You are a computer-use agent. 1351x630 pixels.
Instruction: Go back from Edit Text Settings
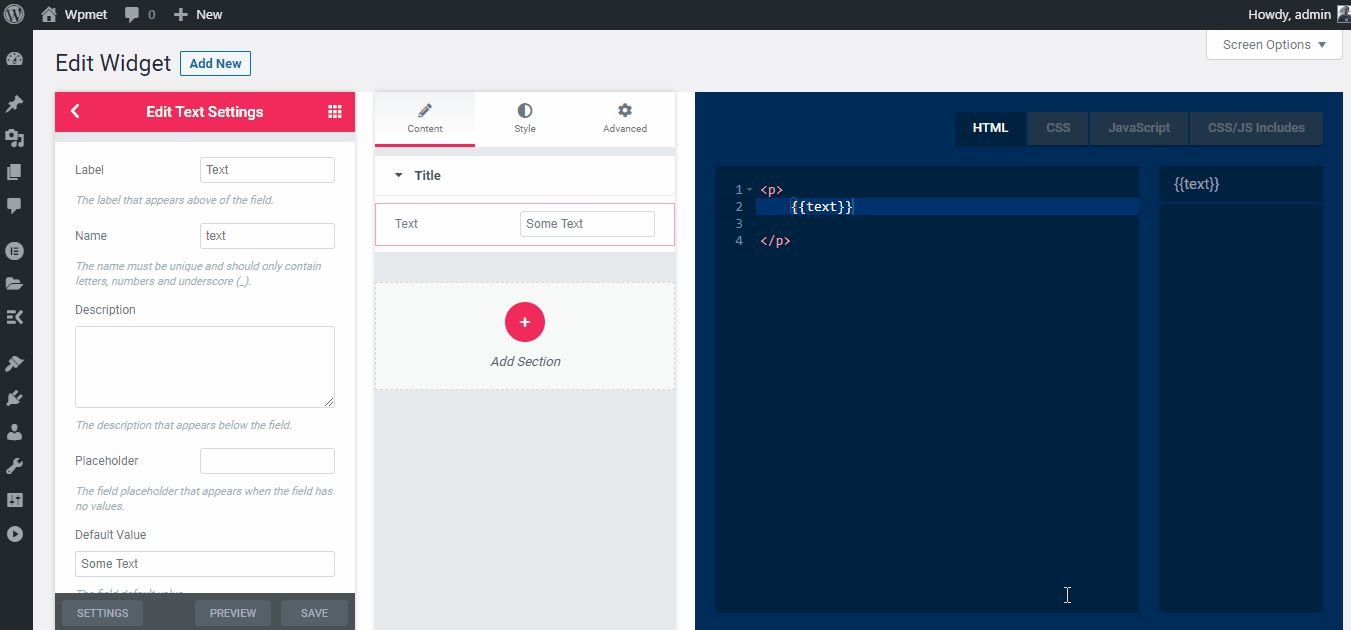coord(75,112)
